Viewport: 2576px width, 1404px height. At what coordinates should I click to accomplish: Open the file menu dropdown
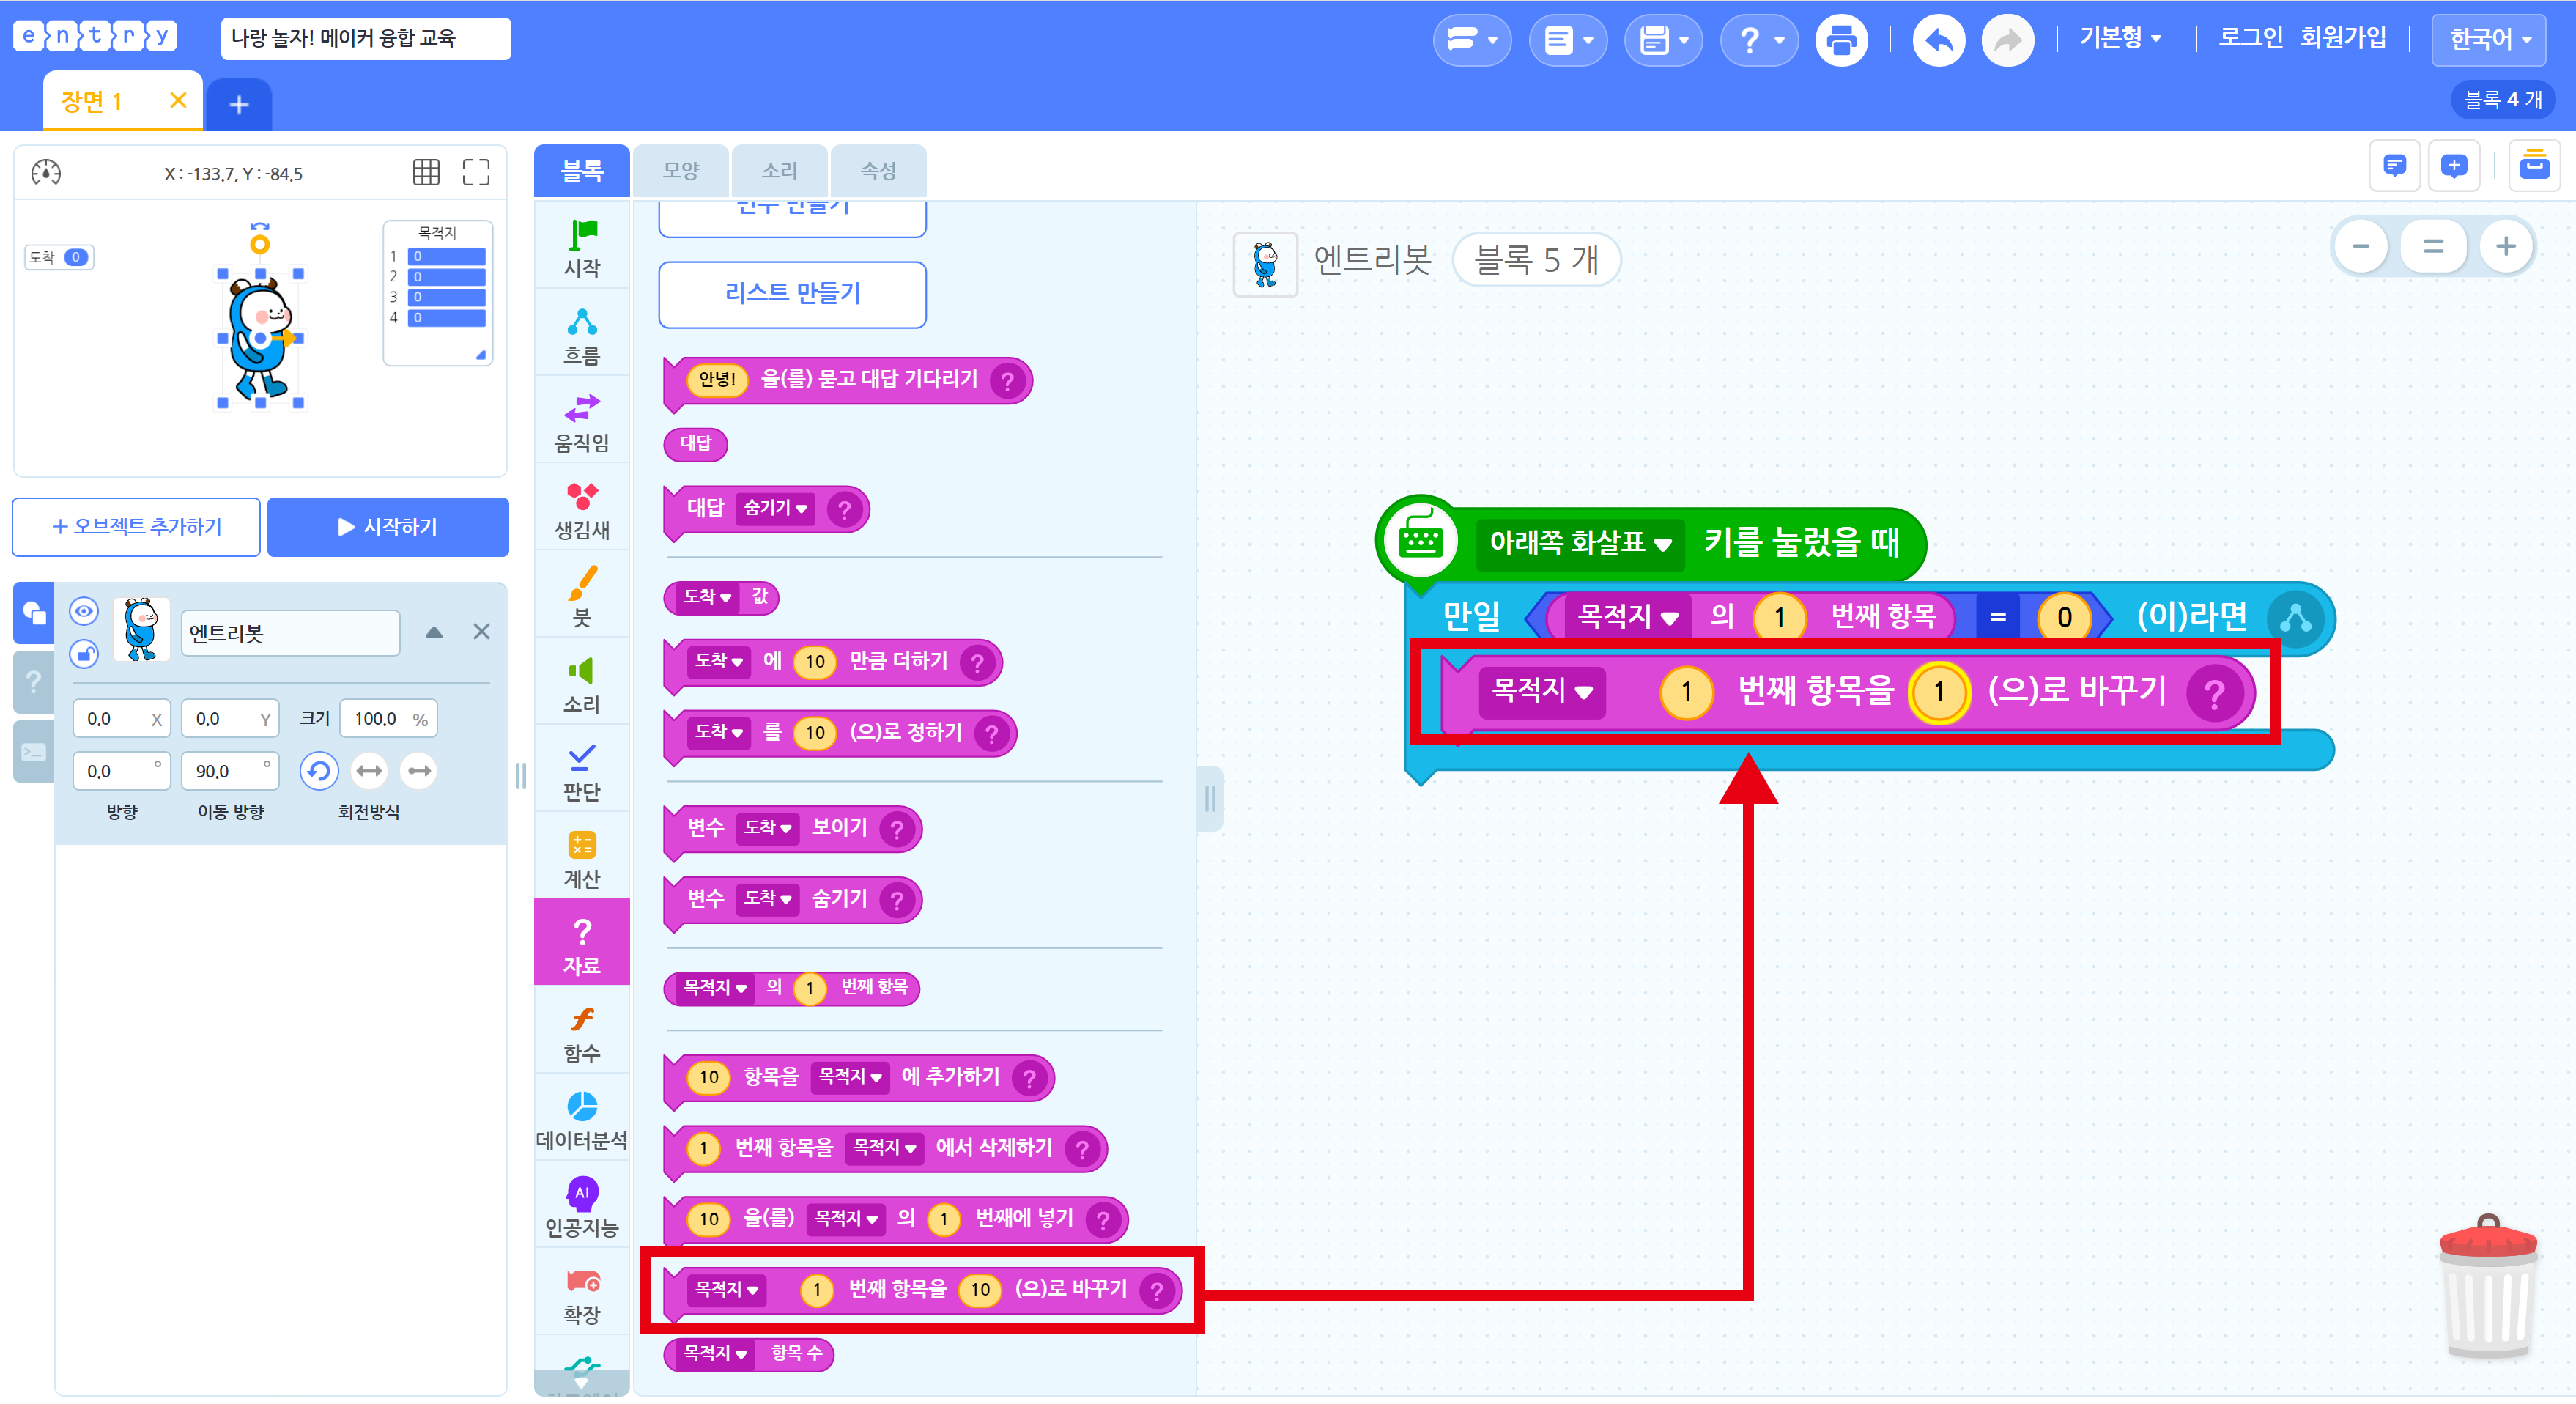(1567, 40)
